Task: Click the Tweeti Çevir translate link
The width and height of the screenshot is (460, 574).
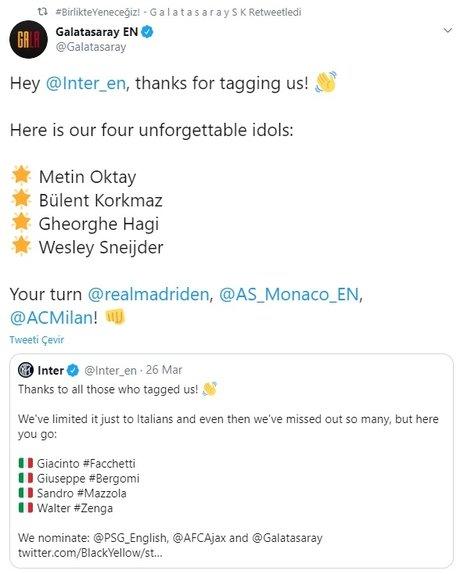Action: (37, 340)
